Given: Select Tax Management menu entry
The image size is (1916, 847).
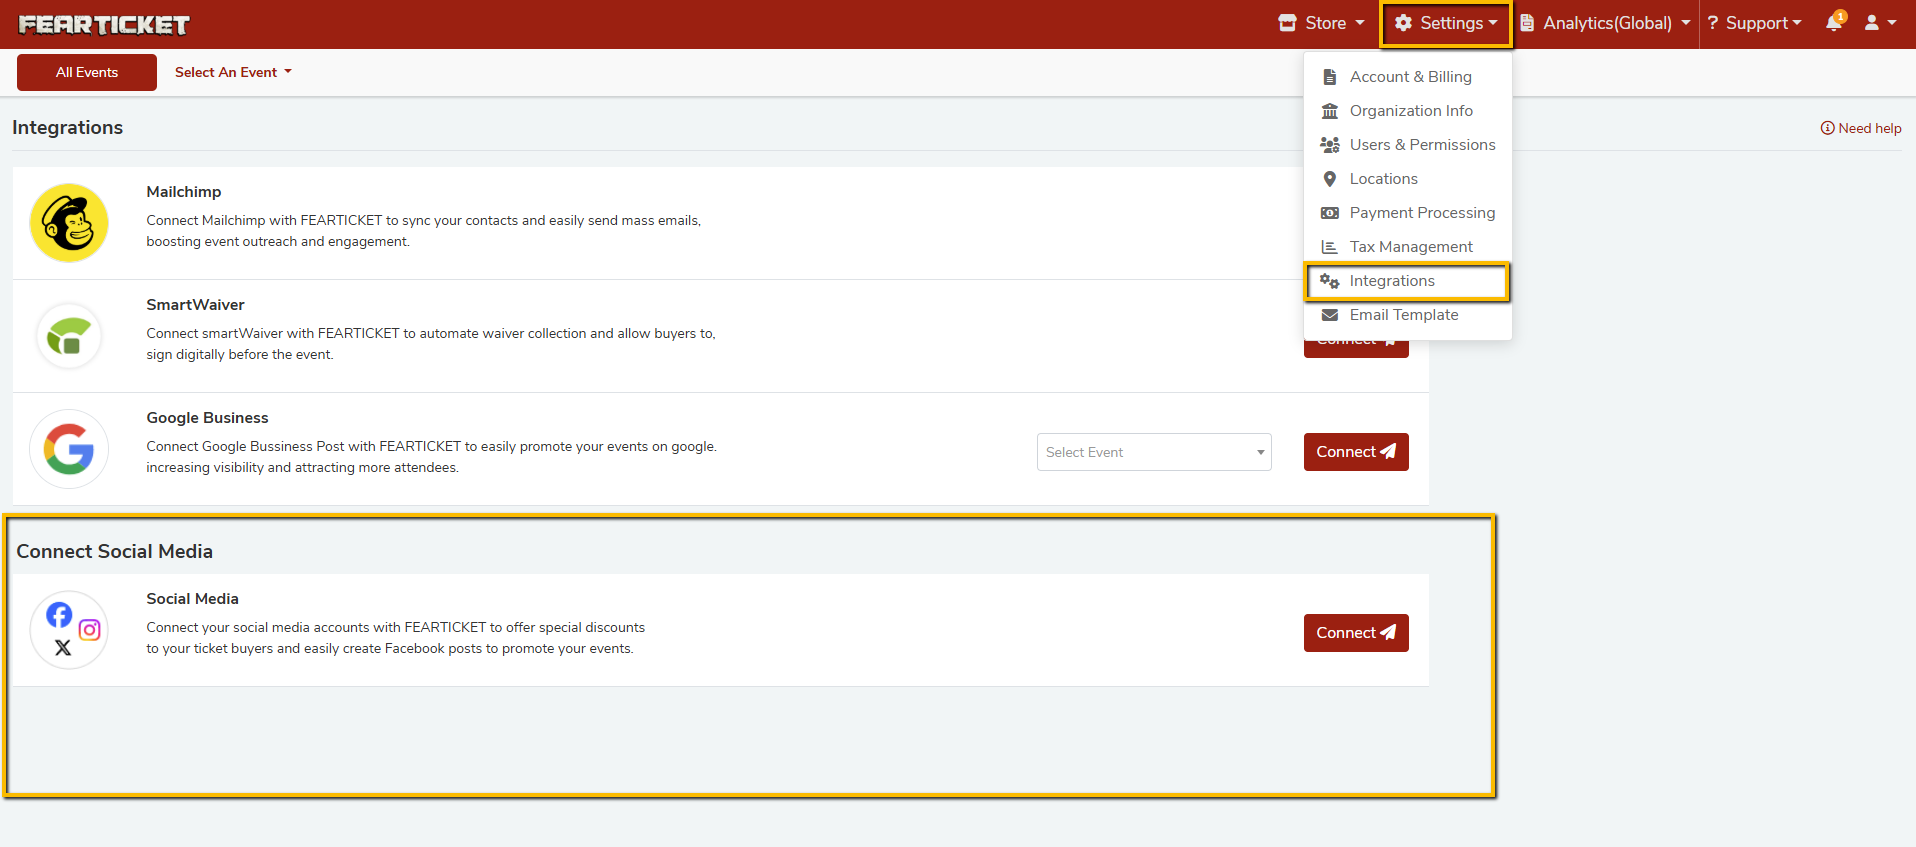Looking at the screenshot, I should [1408, 247].
